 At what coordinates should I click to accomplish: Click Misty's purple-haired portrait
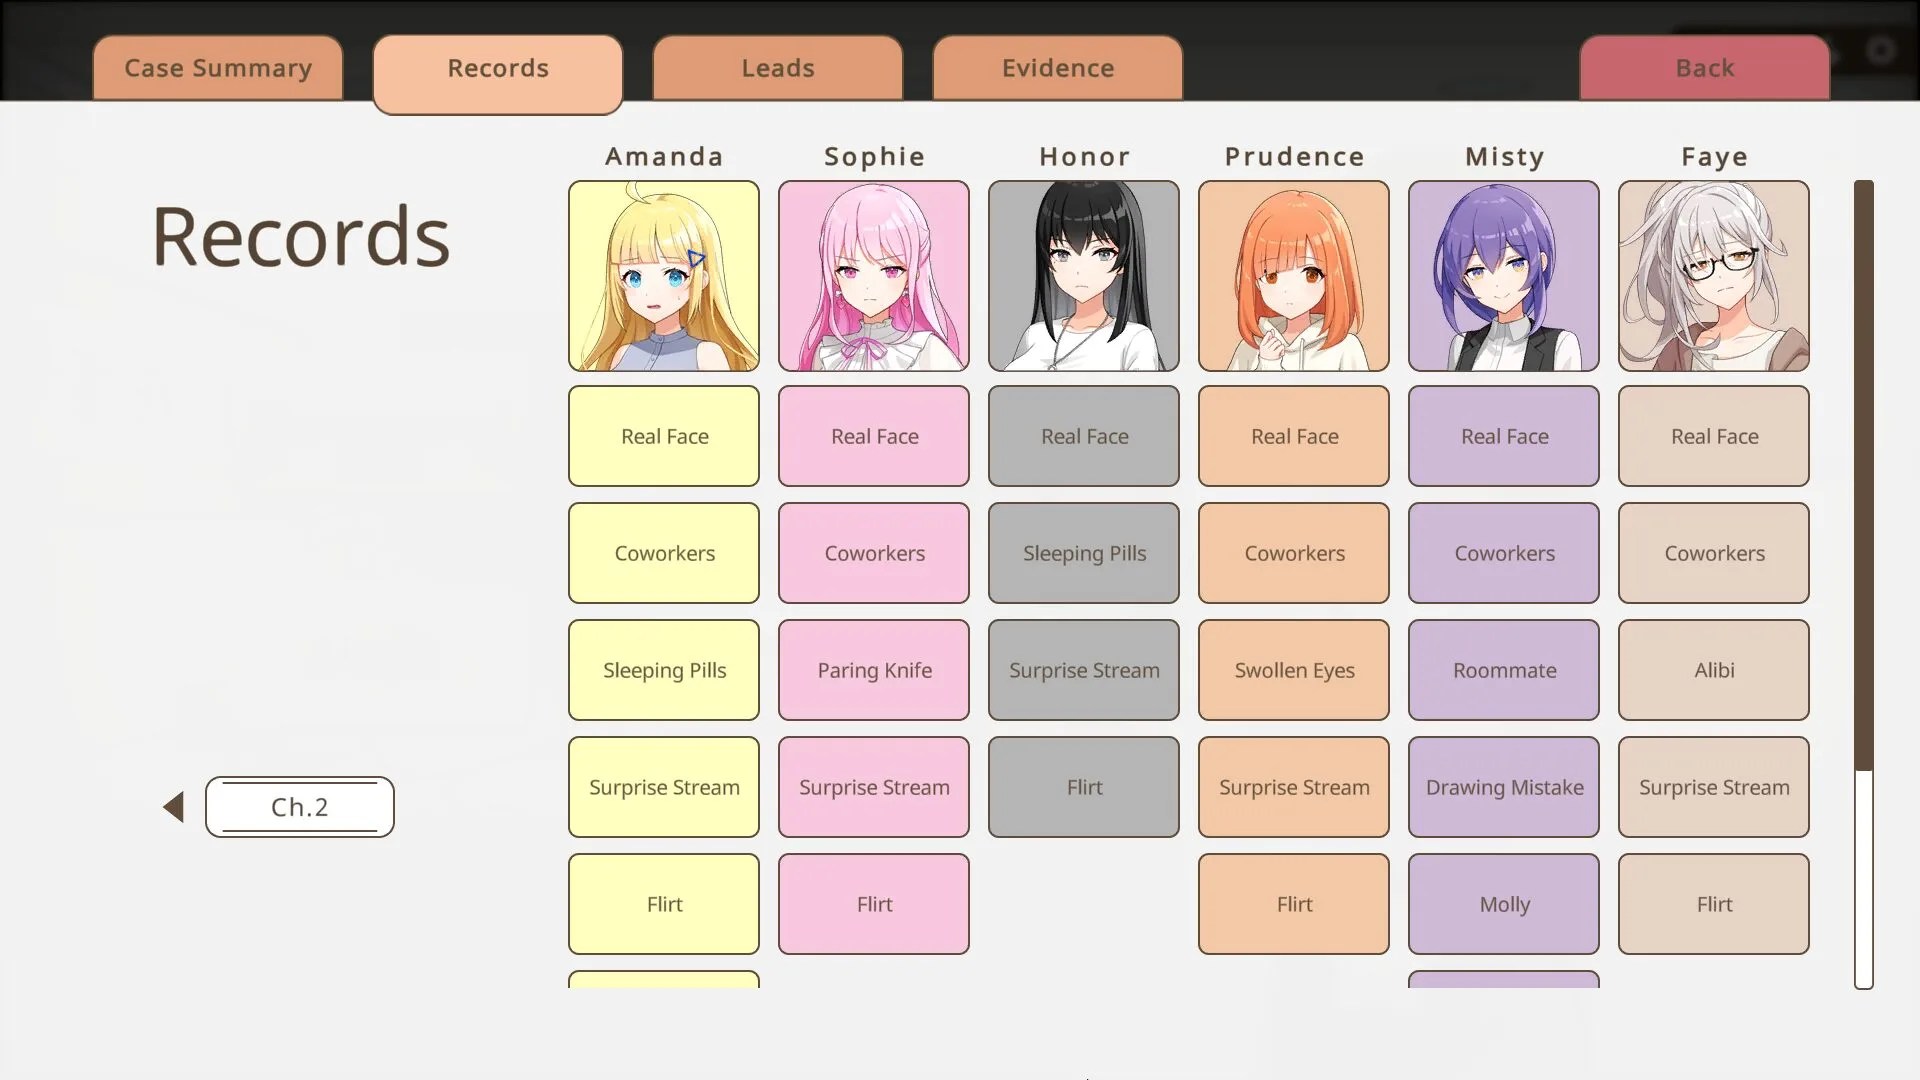tap(1504, 276)
